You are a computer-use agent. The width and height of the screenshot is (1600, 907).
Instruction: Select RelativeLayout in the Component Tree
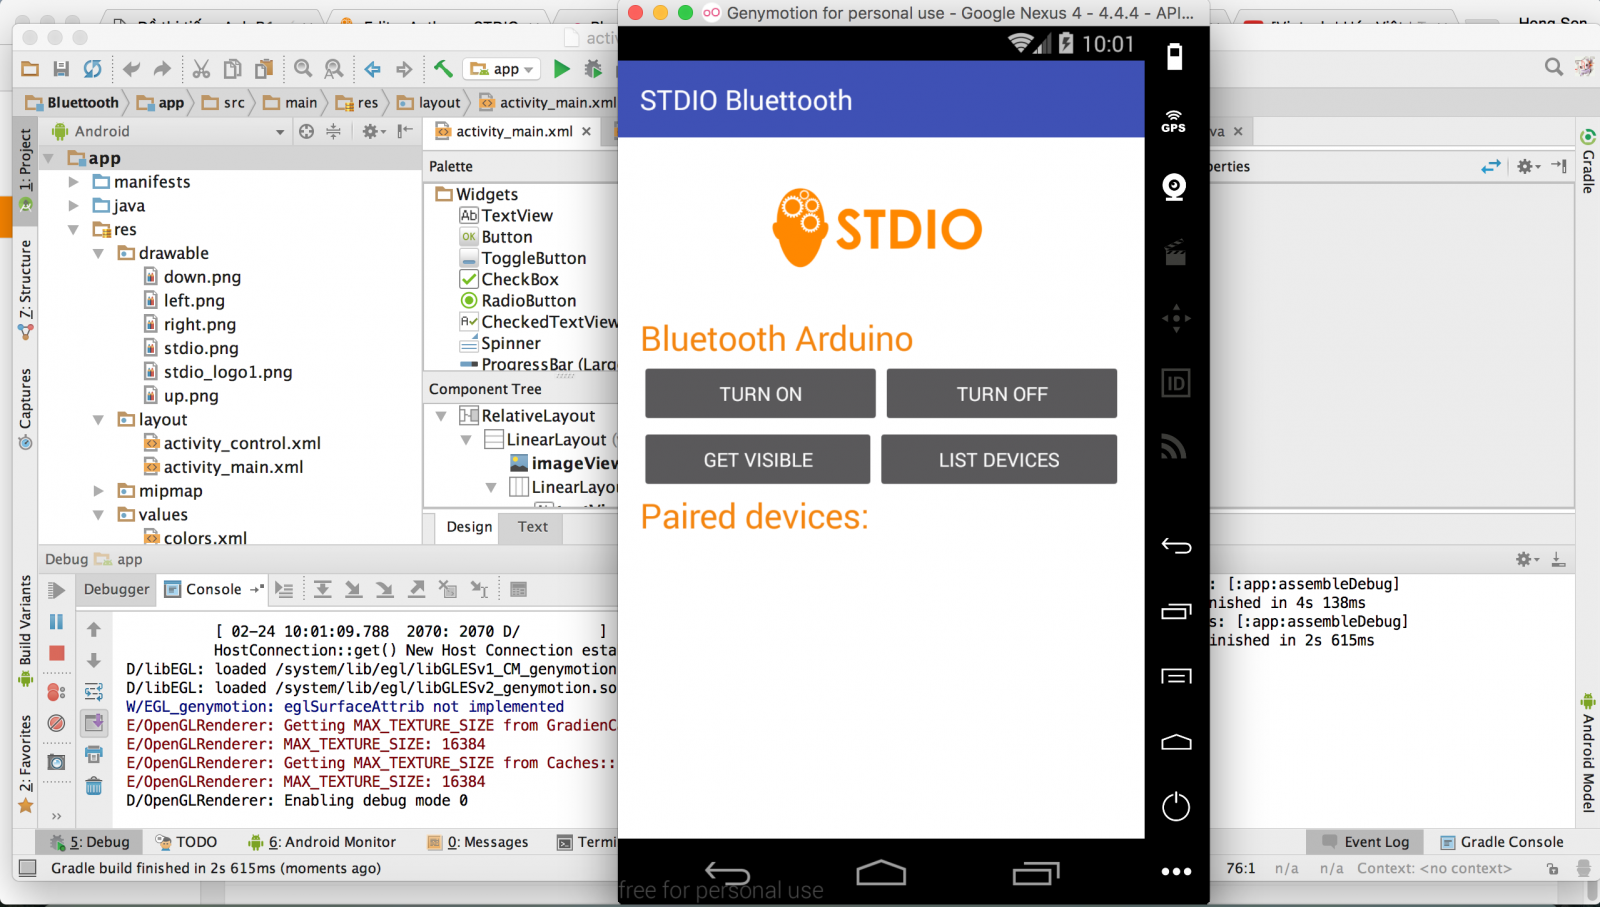tap(527, 416)
